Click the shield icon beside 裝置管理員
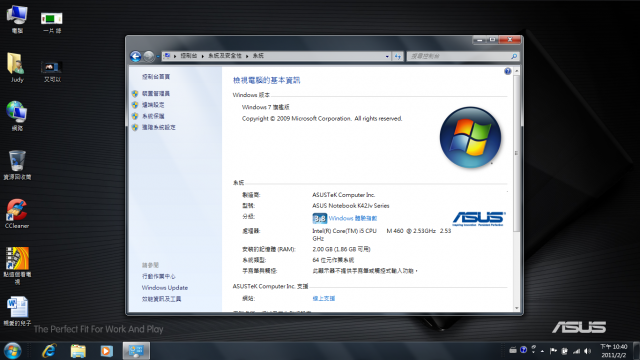This screenshot has width=640, height=360. 135,93
